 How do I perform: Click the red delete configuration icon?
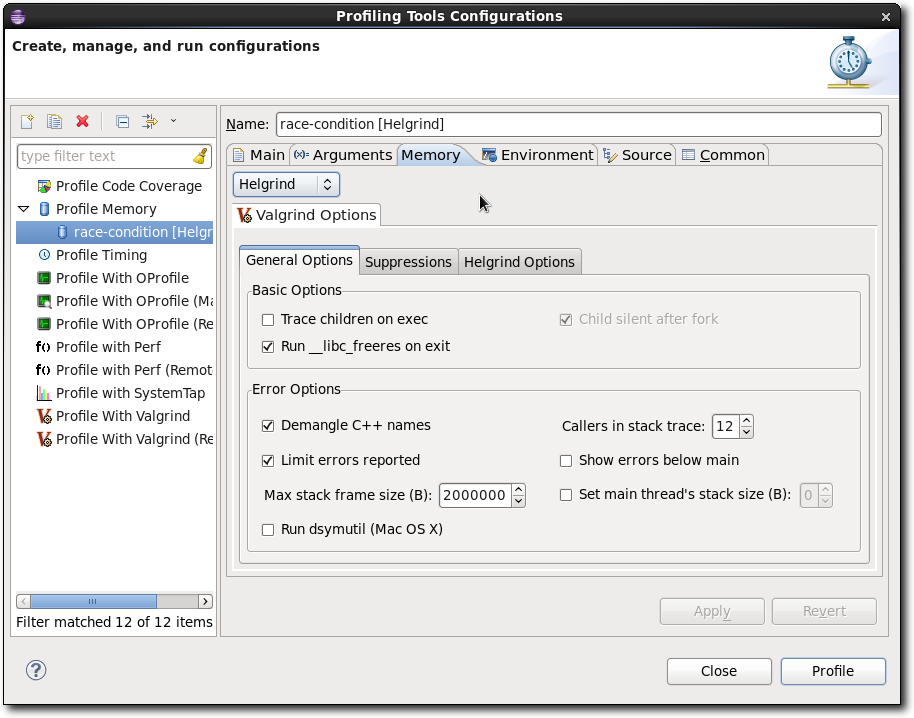82,121
